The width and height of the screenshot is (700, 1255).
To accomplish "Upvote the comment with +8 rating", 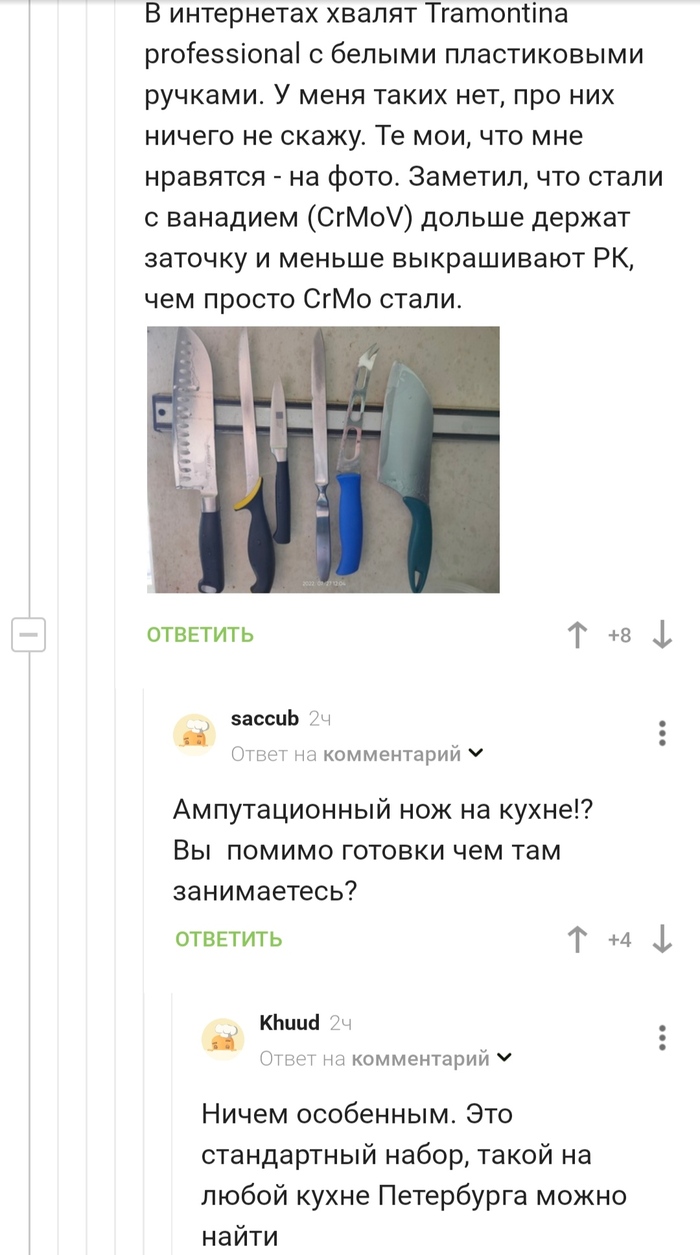I will click(x=577, y=635).
